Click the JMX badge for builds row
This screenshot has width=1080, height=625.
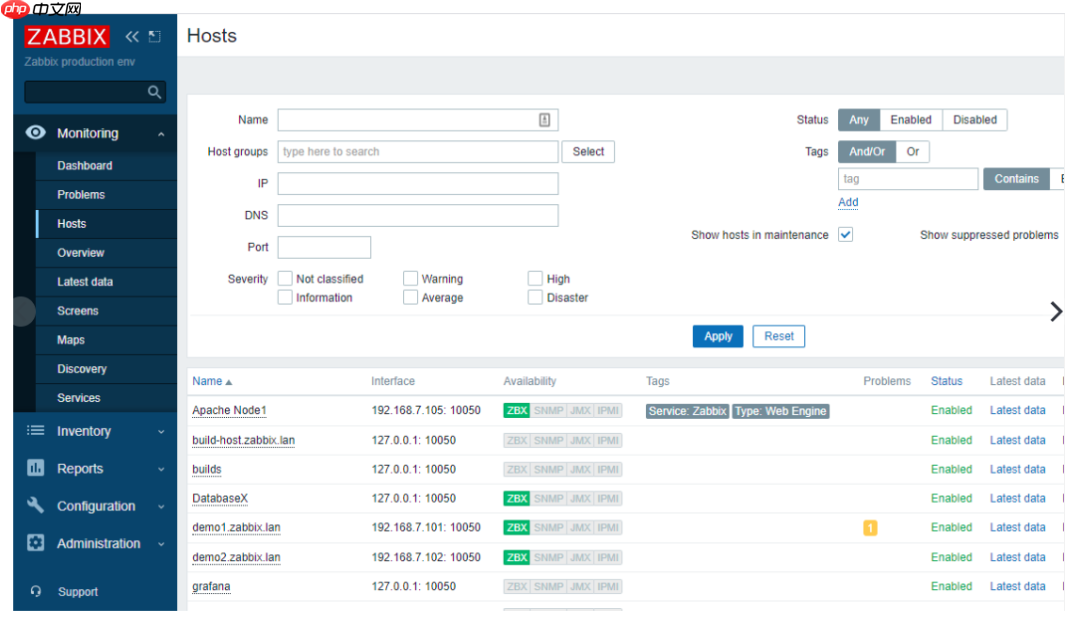click(581, 469)
